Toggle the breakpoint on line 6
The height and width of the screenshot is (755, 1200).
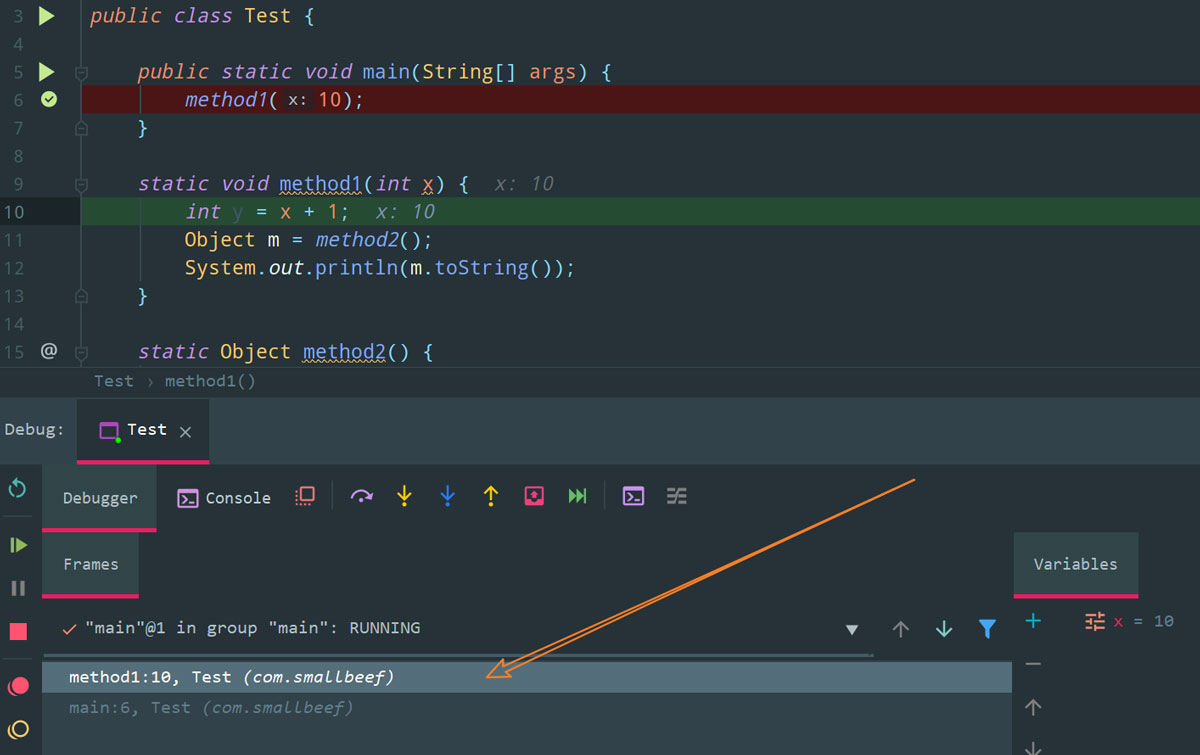pos(48,99)
